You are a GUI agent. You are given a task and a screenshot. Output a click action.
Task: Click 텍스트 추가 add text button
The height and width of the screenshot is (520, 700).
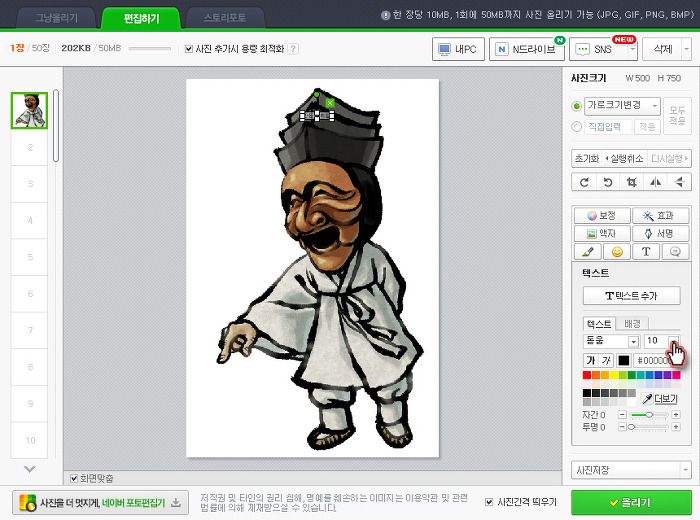click(631, 295)
